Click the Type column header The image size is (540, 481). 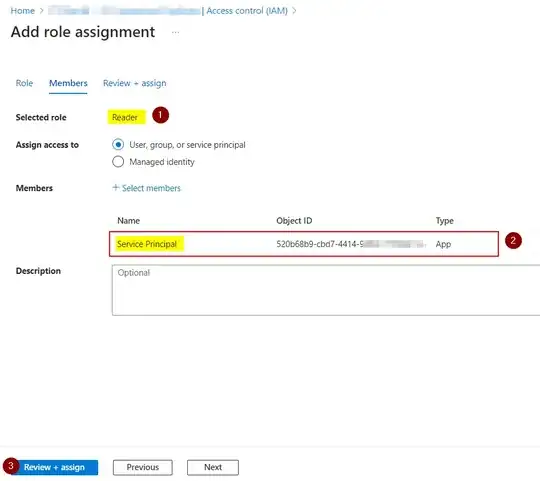pos(445,220)
